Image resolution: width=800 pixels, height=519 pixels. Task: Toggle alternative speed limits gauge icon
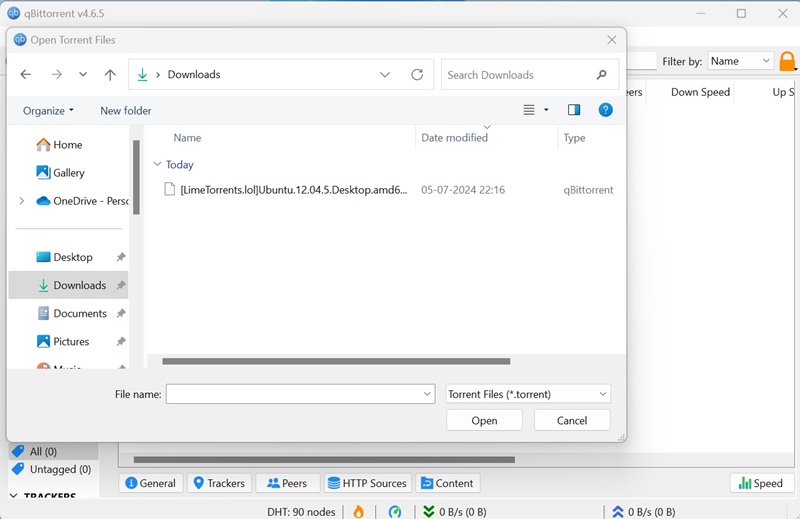[x=394, y=511]
